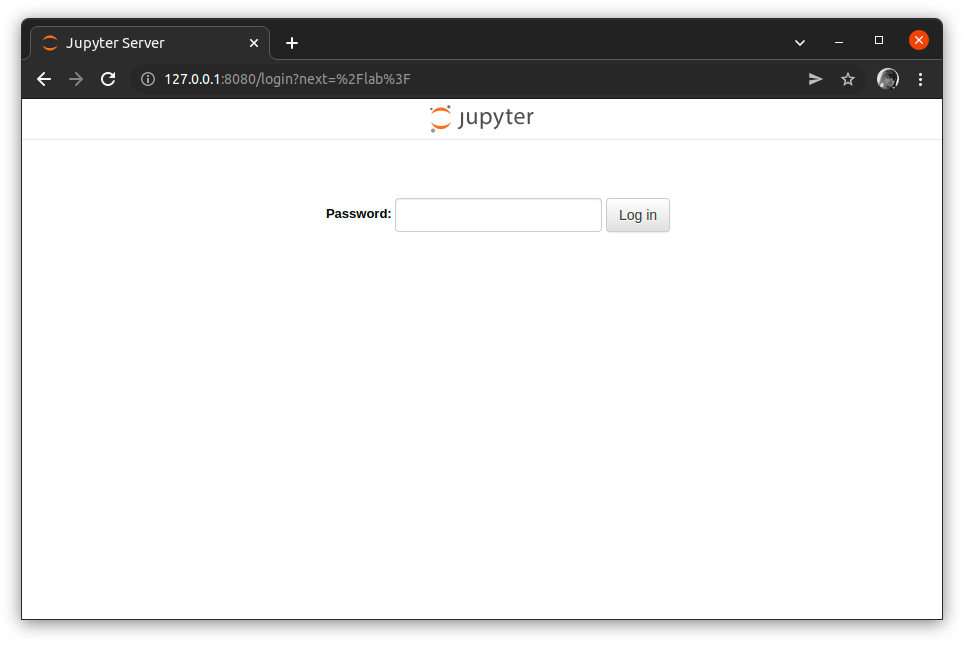
Task: Click the Jupyter logo in header
Action: pos(482,118)
